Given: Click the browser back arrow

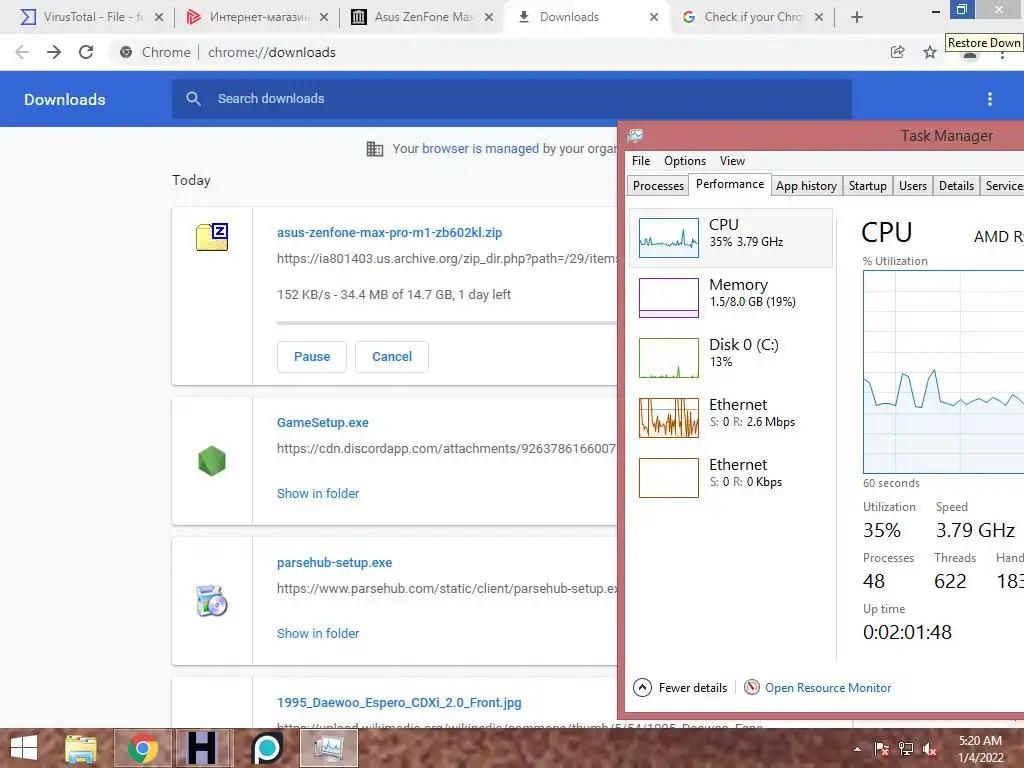Looking at the screenshot, I should (22, 52).
